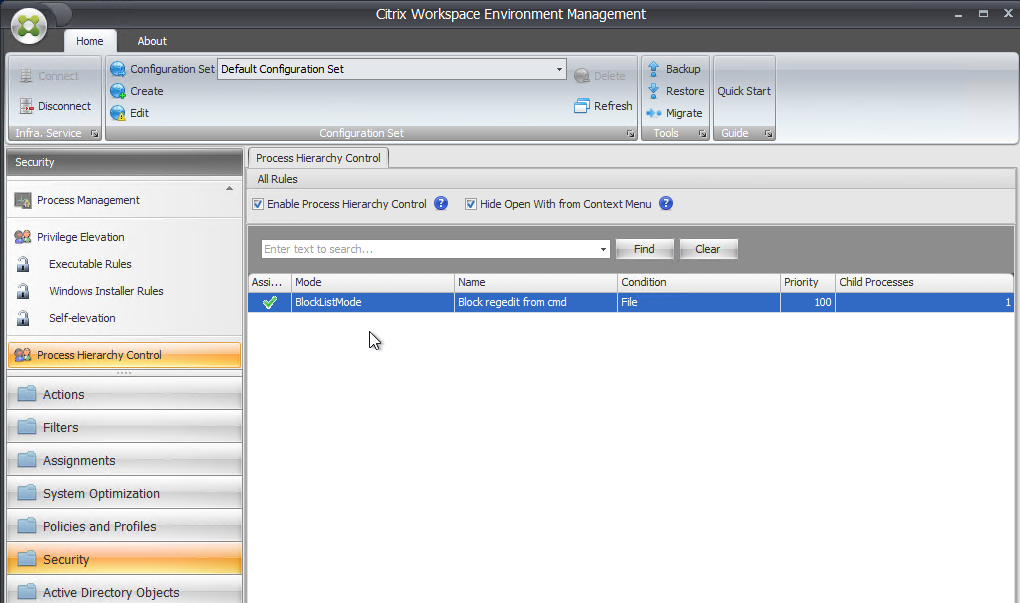Click the Create configuration set icon

point(118,91)
